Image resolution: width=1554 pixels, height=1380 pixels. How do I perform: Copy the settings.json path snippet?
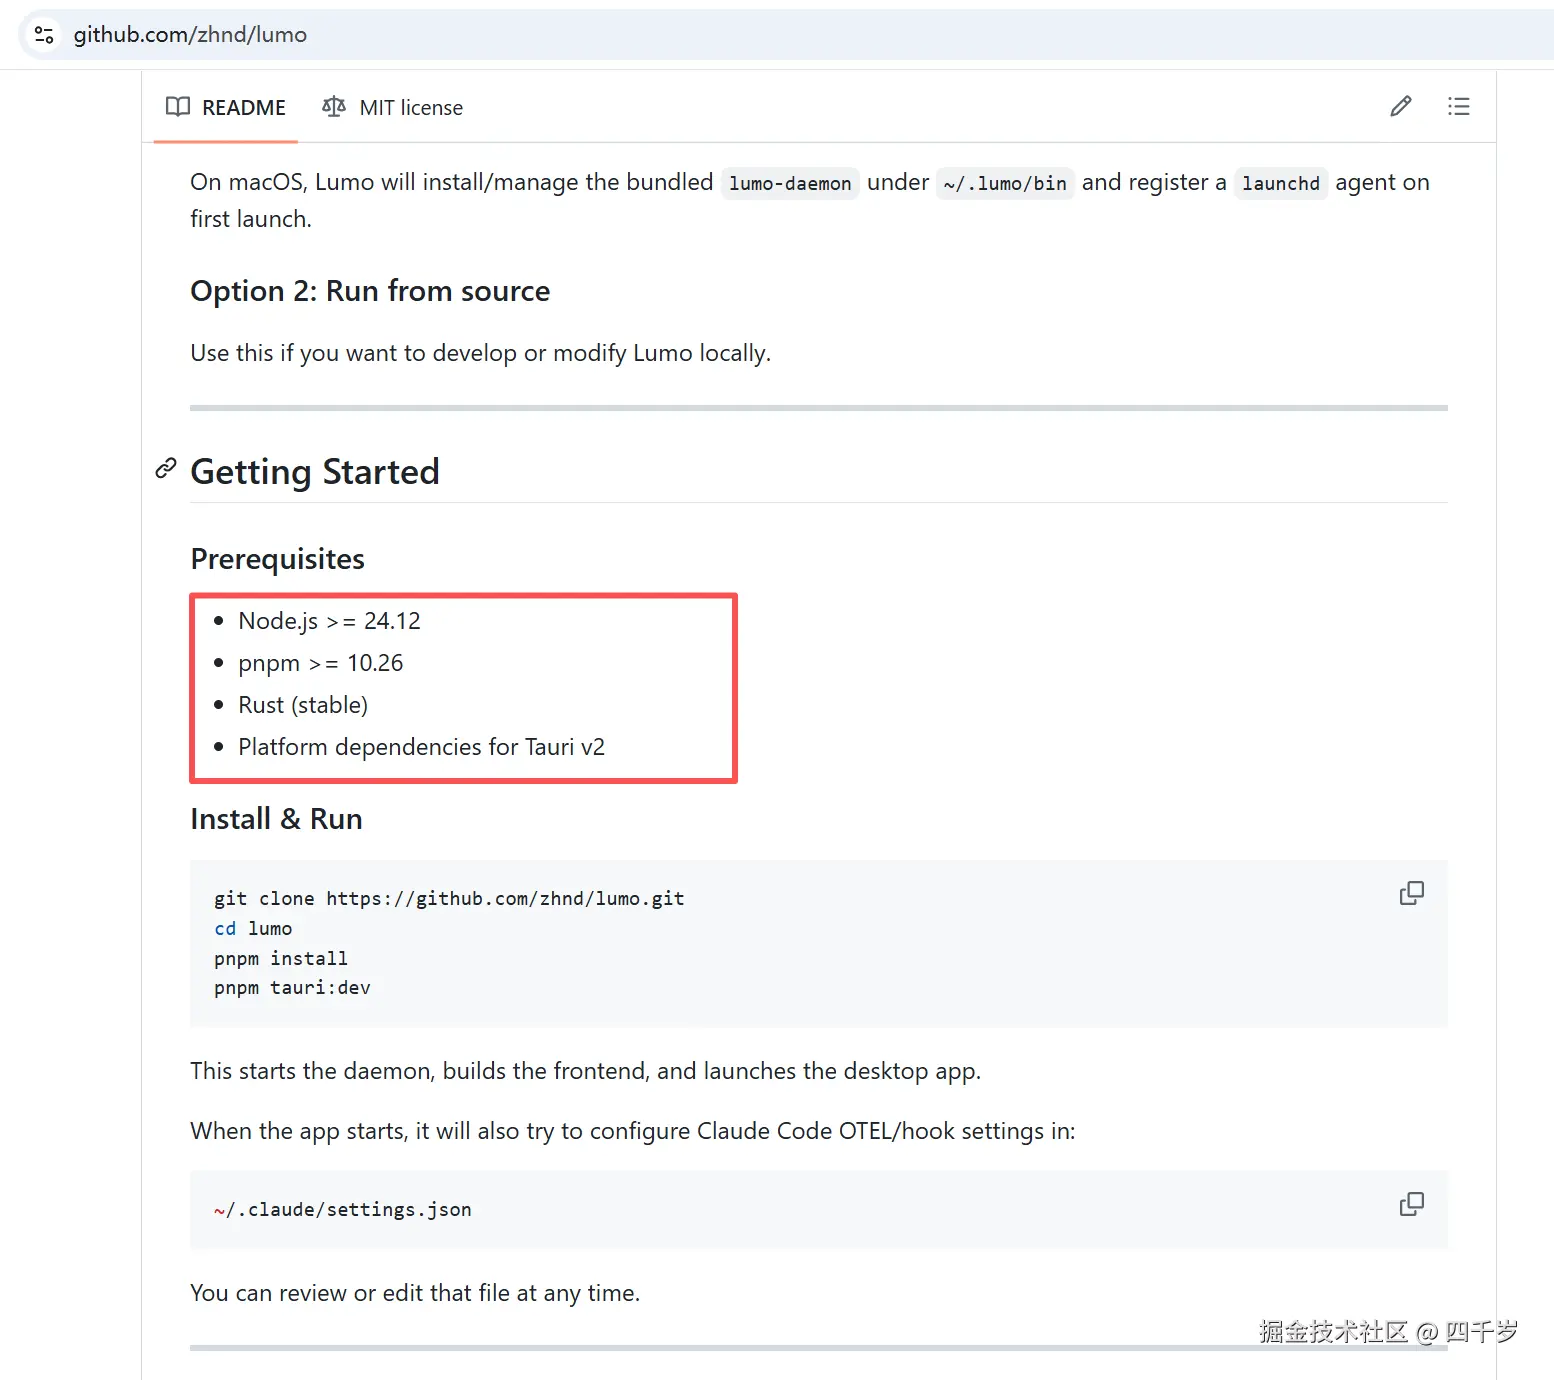1411,1204
